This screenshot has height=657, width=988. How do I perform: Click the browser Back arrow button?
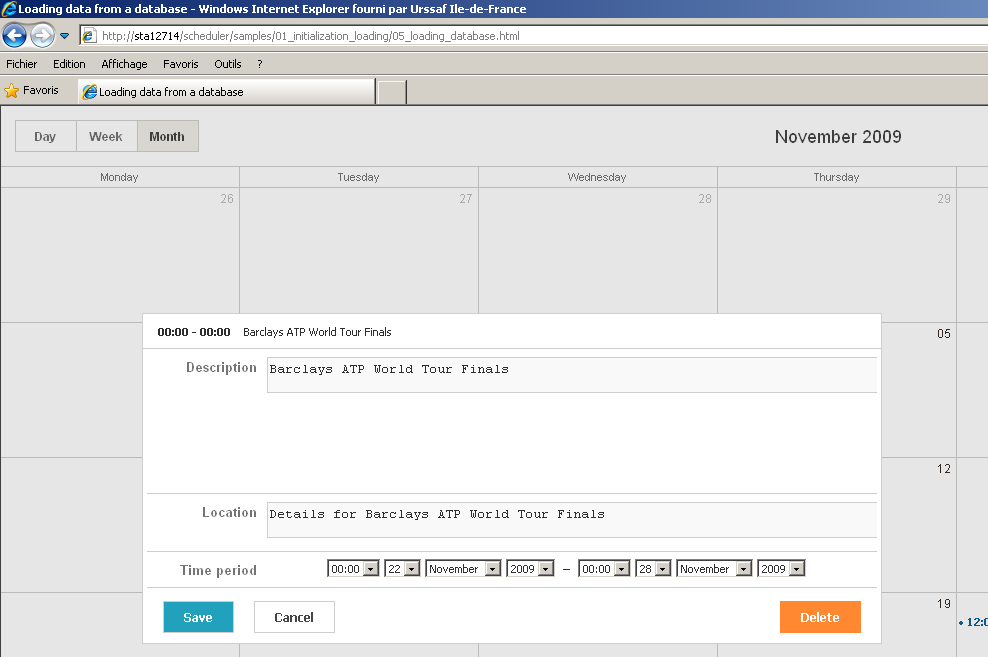point(14,35)
